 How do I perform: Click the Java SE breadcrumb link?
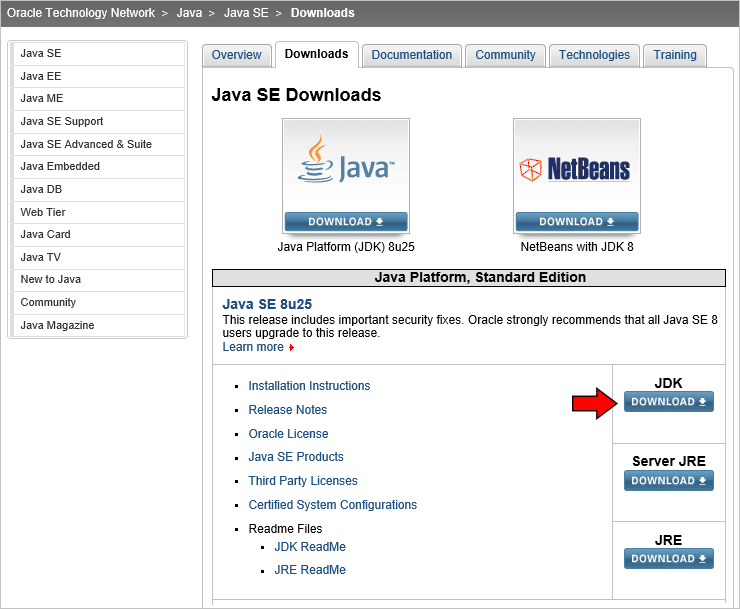pos(246,13)
